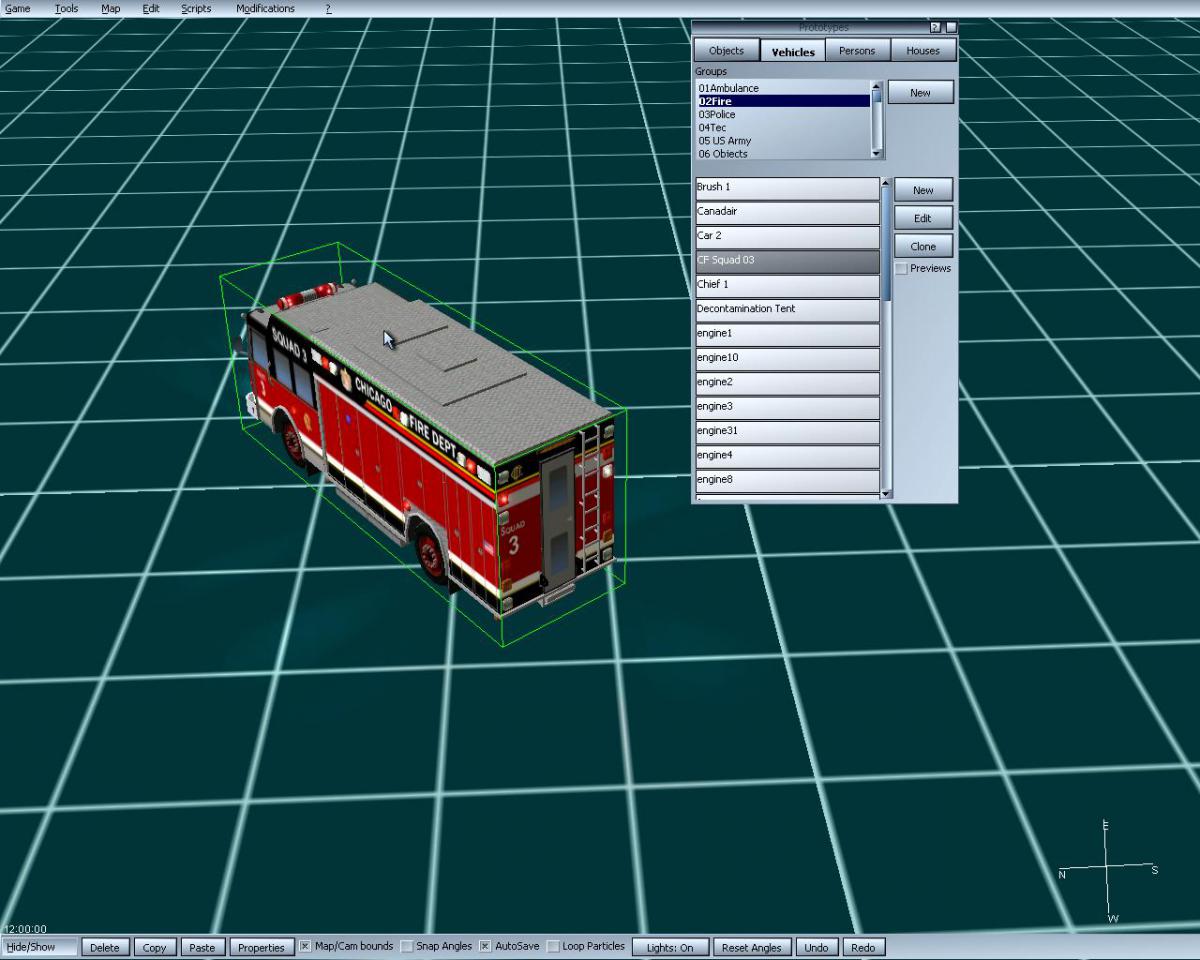Open the Tools menu
The image size is (1200, 960).
tap(66, 9)
